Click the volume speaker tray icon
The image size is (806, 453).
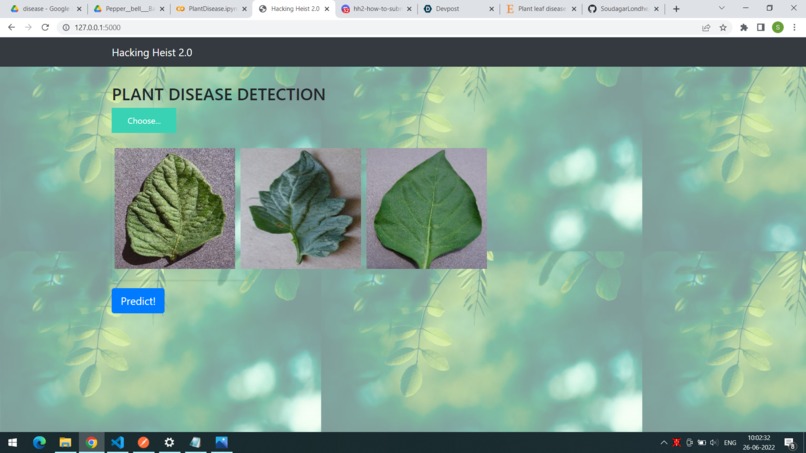(713, 443)
